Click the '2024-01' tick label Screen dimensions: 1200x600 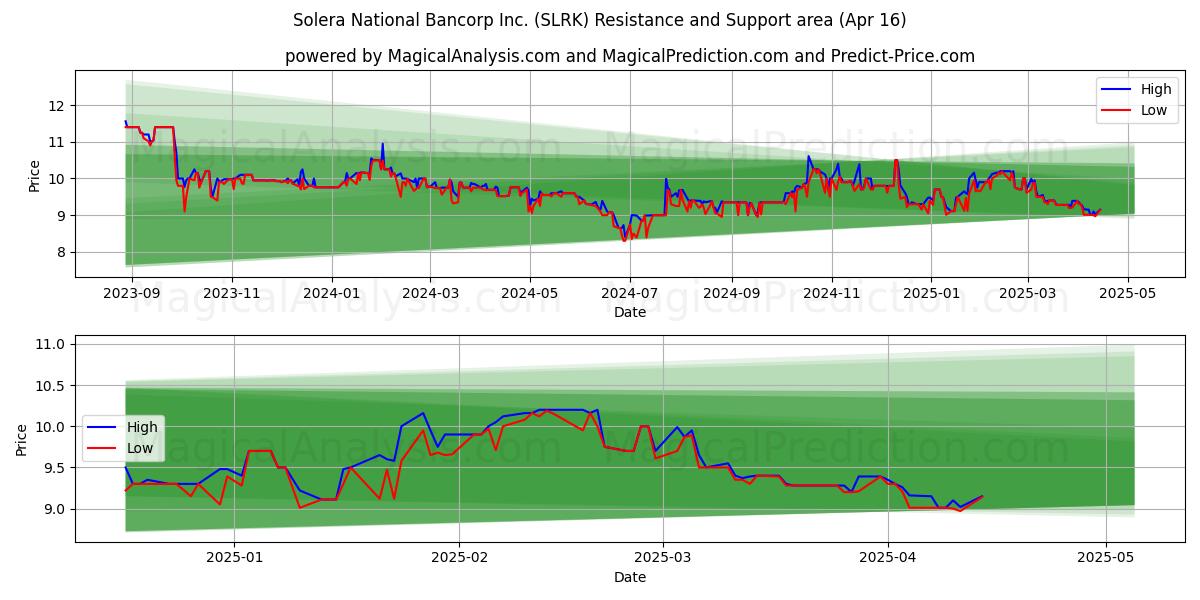click(331, 294)
